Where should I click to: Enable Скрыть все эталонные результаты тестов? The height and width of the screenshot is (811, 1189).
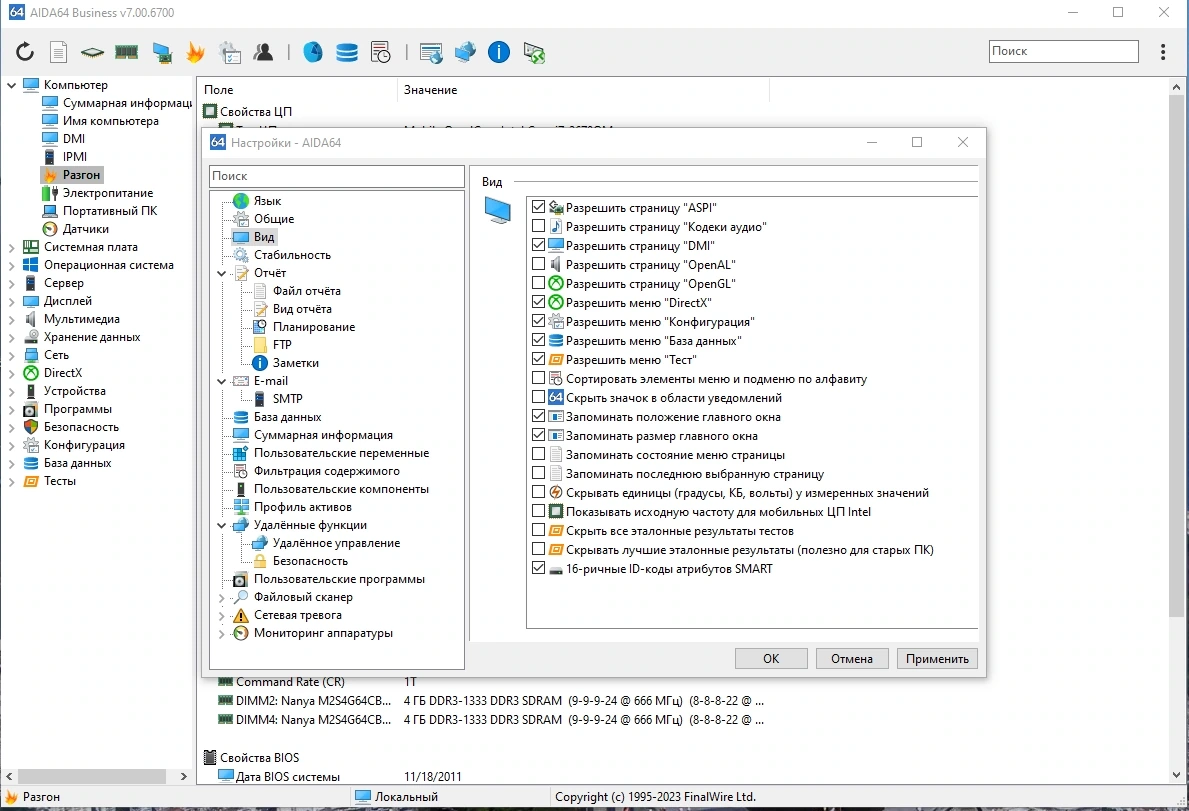pyautogui.click(x=538, y=530)
